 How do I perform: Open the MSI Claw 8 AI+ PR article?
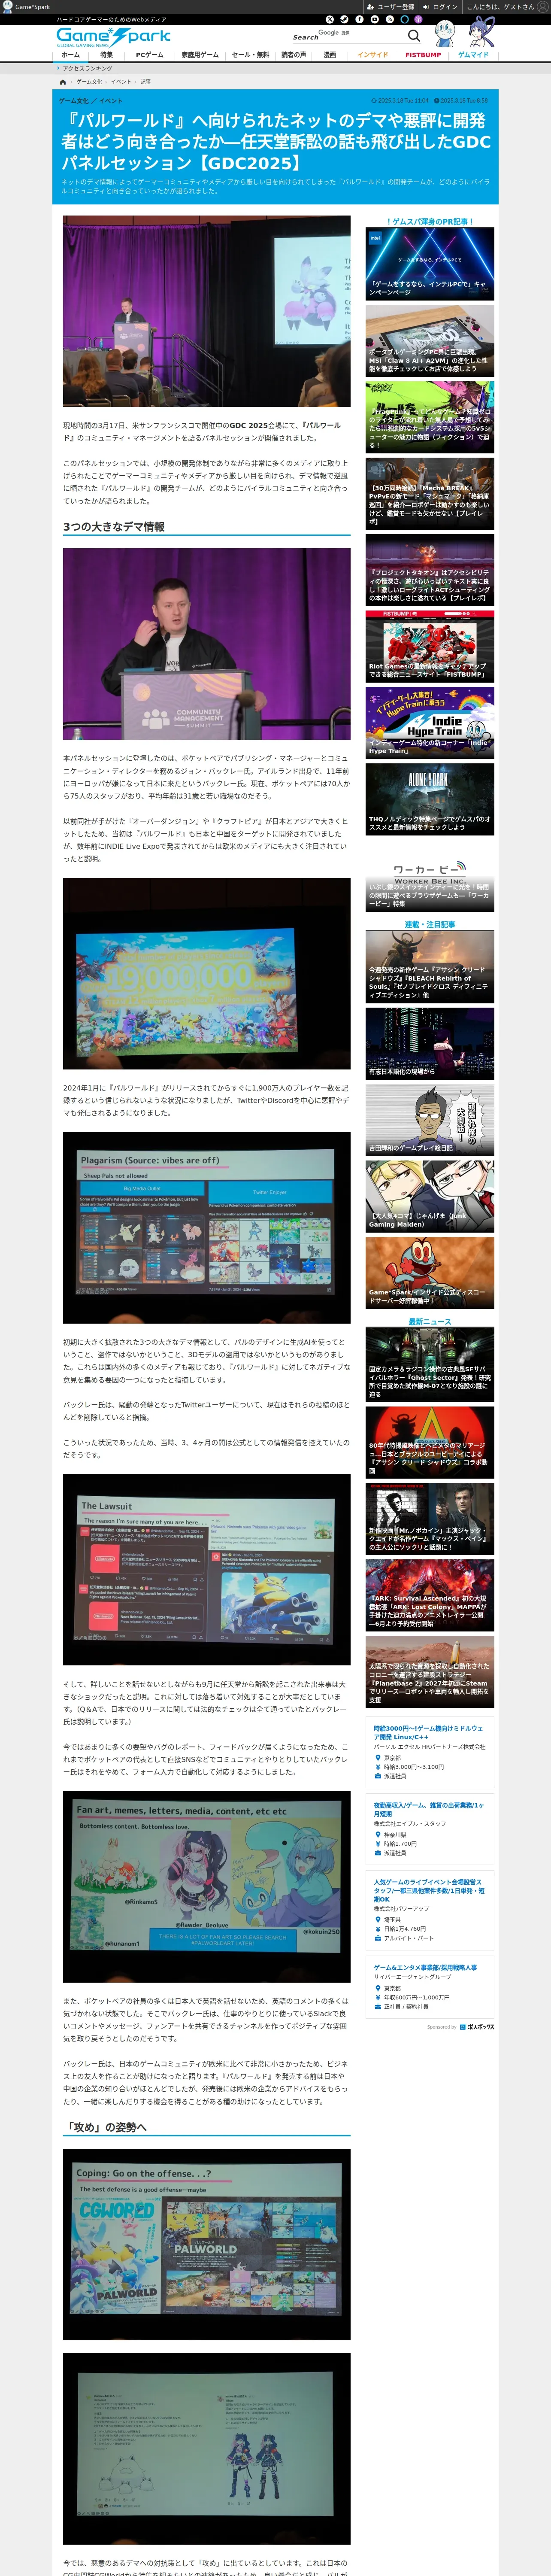430,340
